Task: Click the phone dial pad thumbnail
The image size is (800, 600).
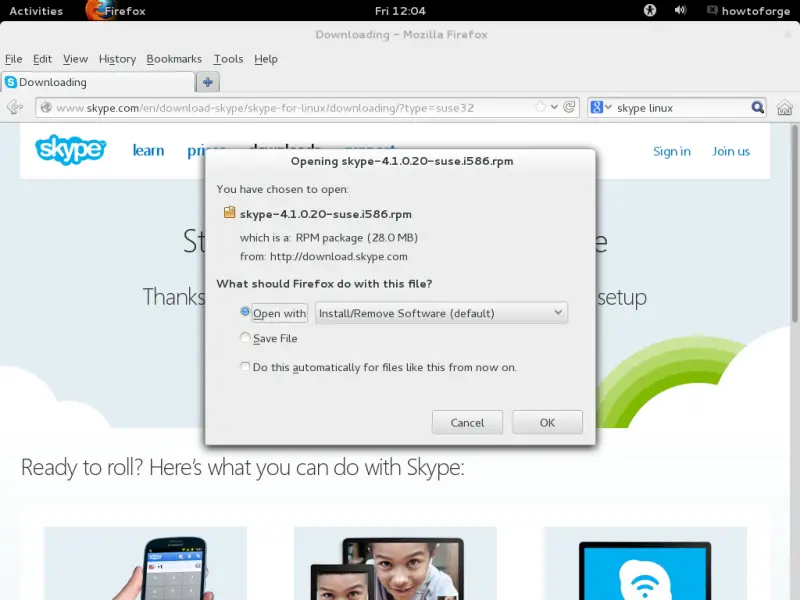Action: tap(145, 563)
